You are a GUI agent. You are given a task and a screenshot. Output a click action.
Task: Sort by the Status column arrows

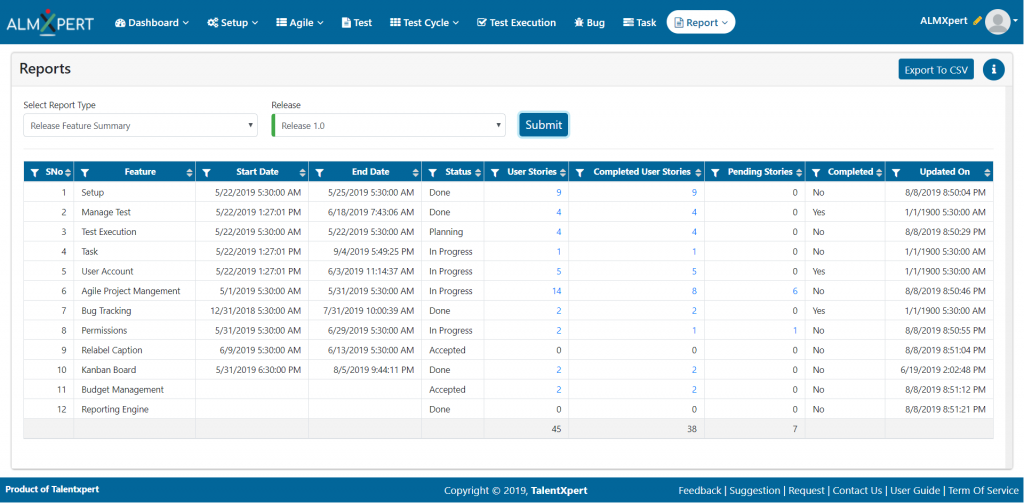[478, 172]
